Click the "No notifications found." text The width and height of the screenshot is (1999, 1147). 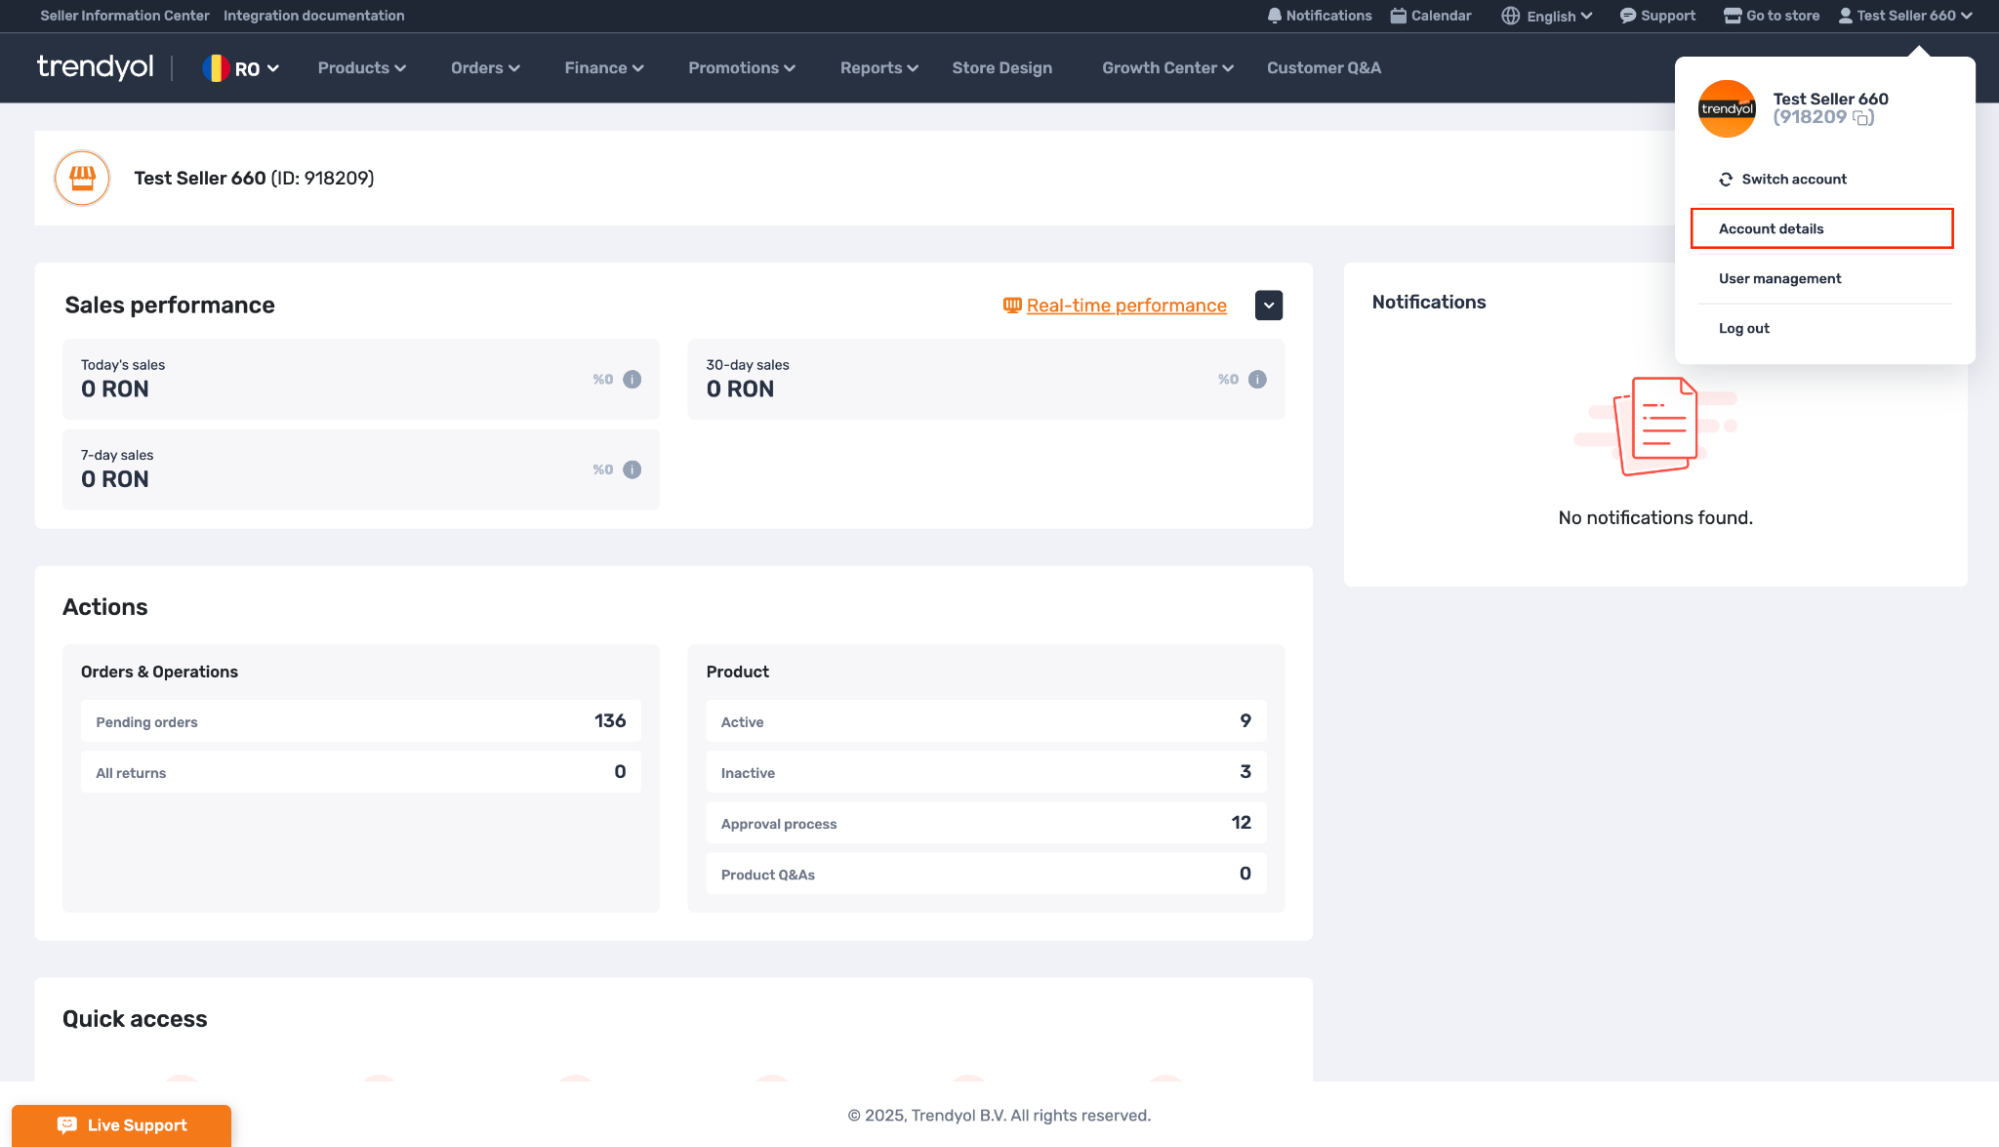(1655, 518)
